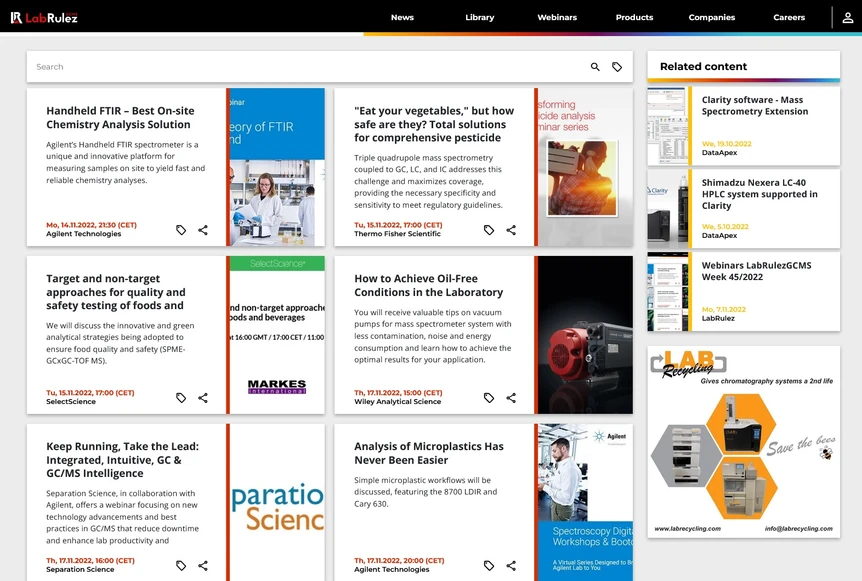Click tag icon on Oil-Free Conditions card
Image resolution: width=862 pixels, height=581 pixels.
point(489,397)
